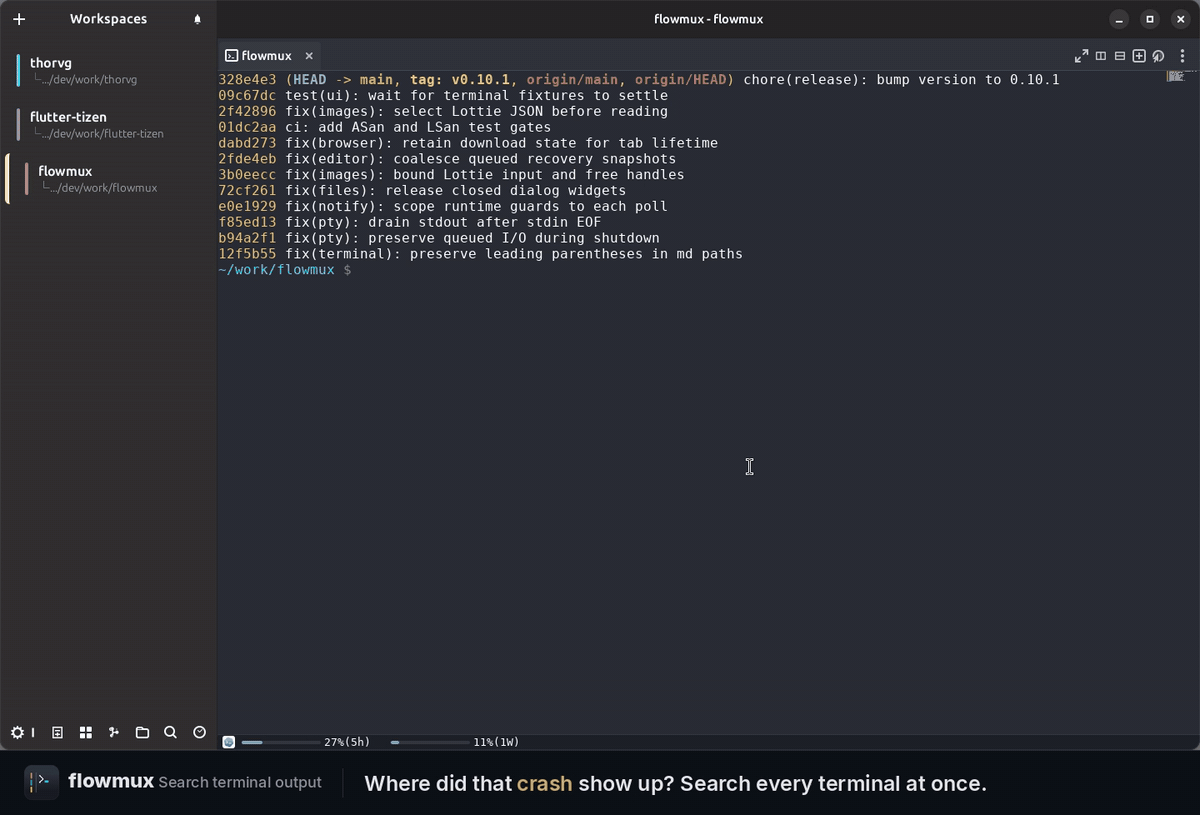Click commit 'ci: add ASan and LSan test gates'
Screen dimensions: 1200x815
418,127
